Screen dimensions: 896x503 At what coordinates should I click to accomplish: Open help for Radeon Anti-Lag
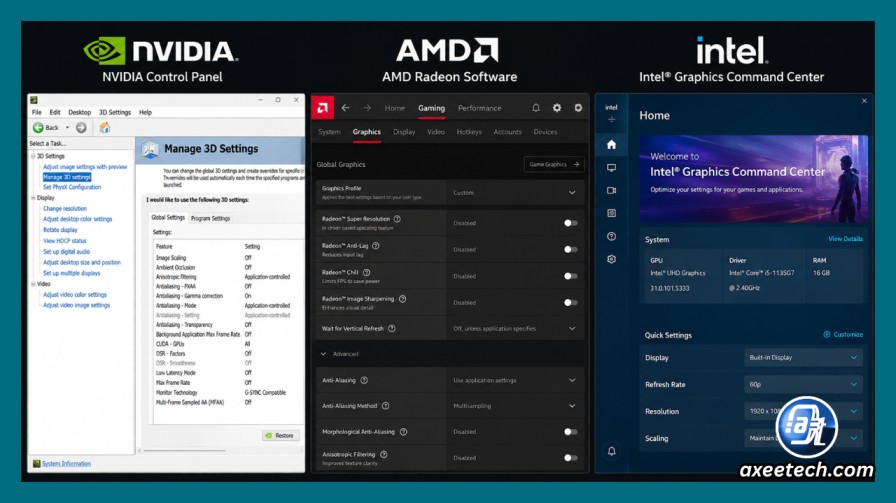pos(375,246)
